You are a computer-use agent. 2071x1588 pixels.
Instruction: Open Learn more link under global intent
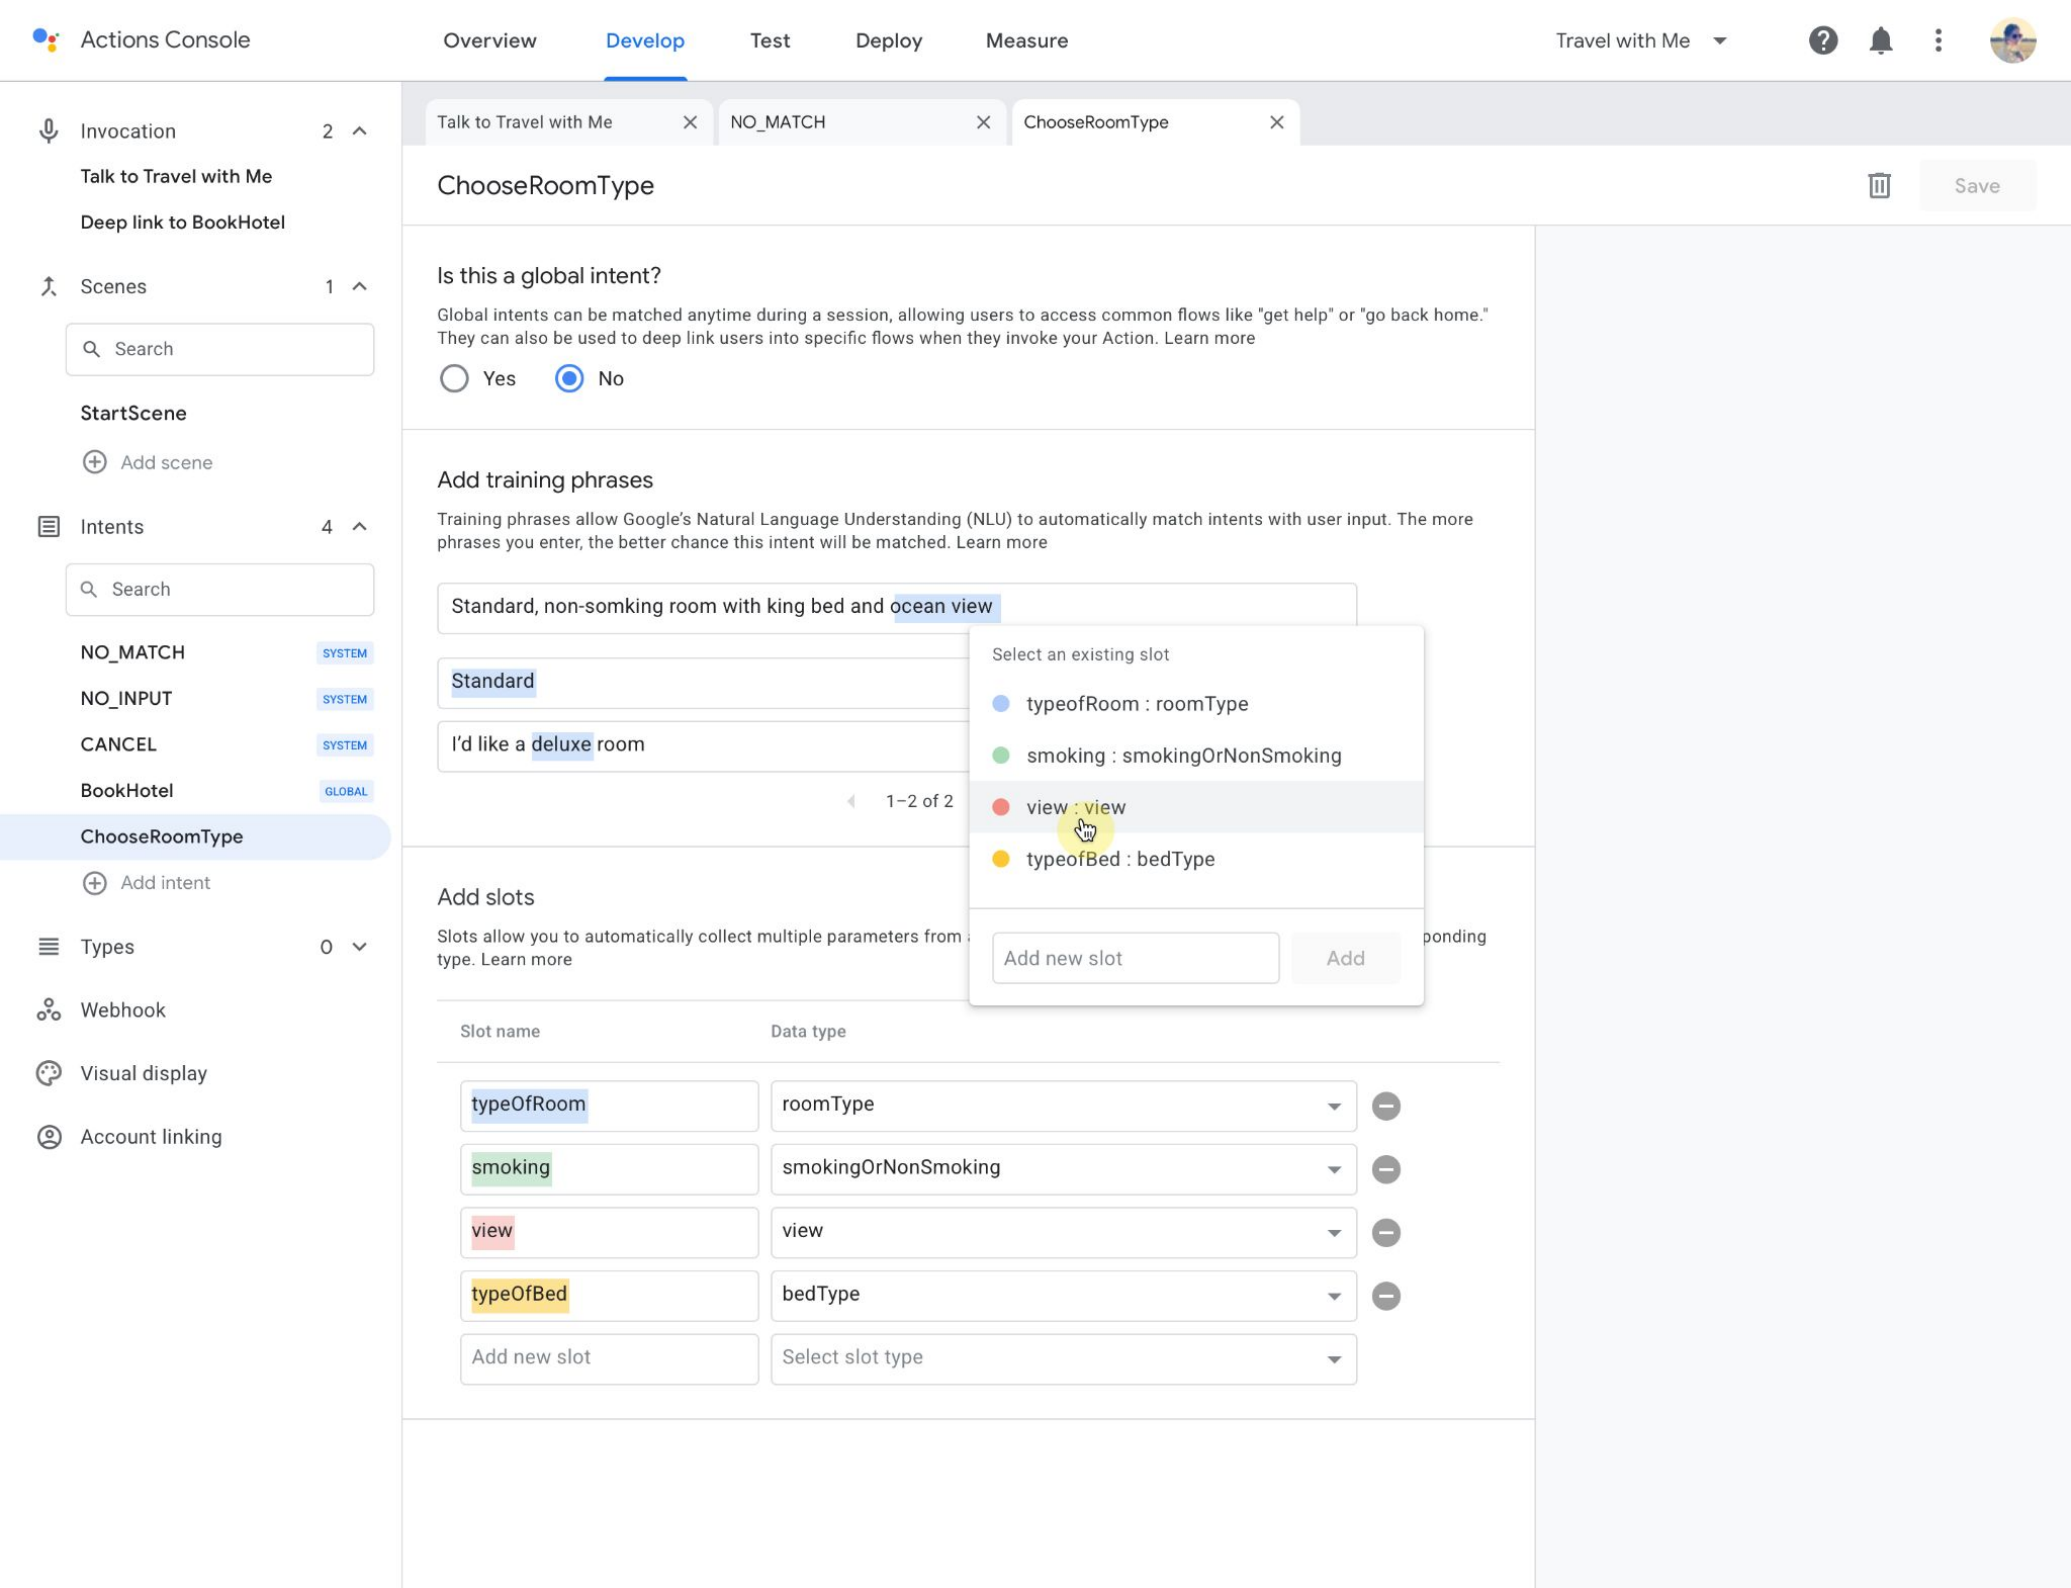click(x=1209, y=338)
